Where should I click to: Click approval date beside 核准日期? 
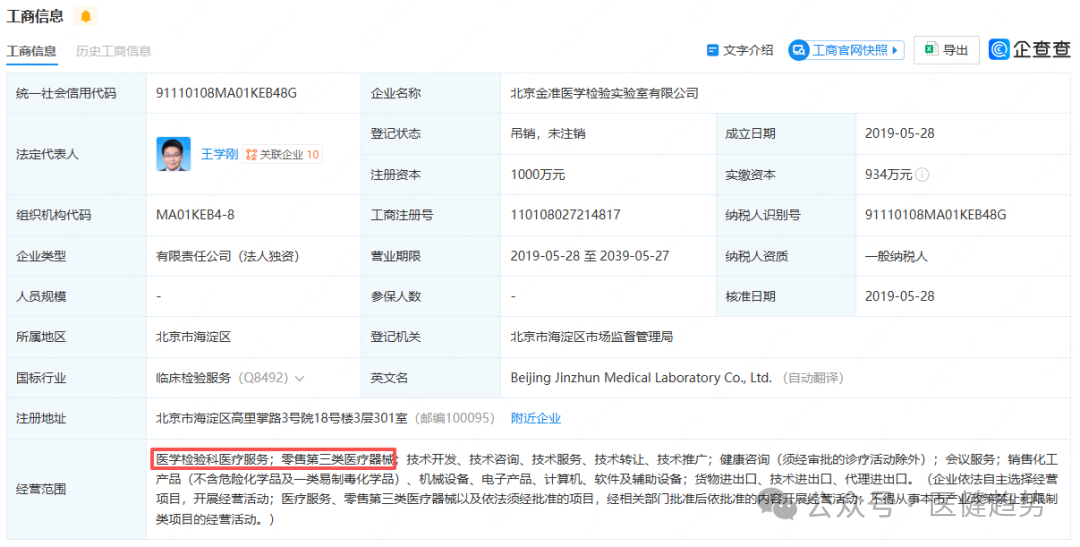[900, 296]
